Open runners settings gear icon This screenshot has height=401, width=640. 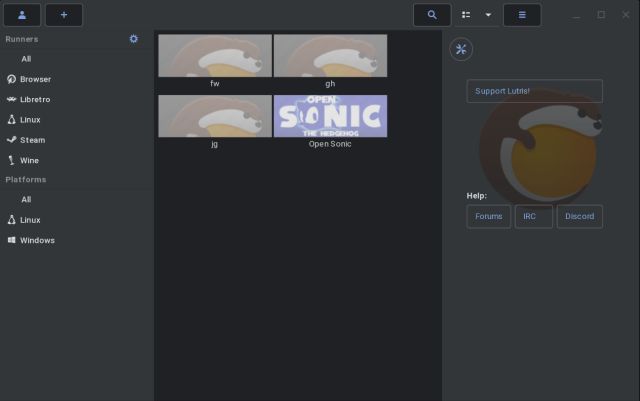(x=134, y=39)
